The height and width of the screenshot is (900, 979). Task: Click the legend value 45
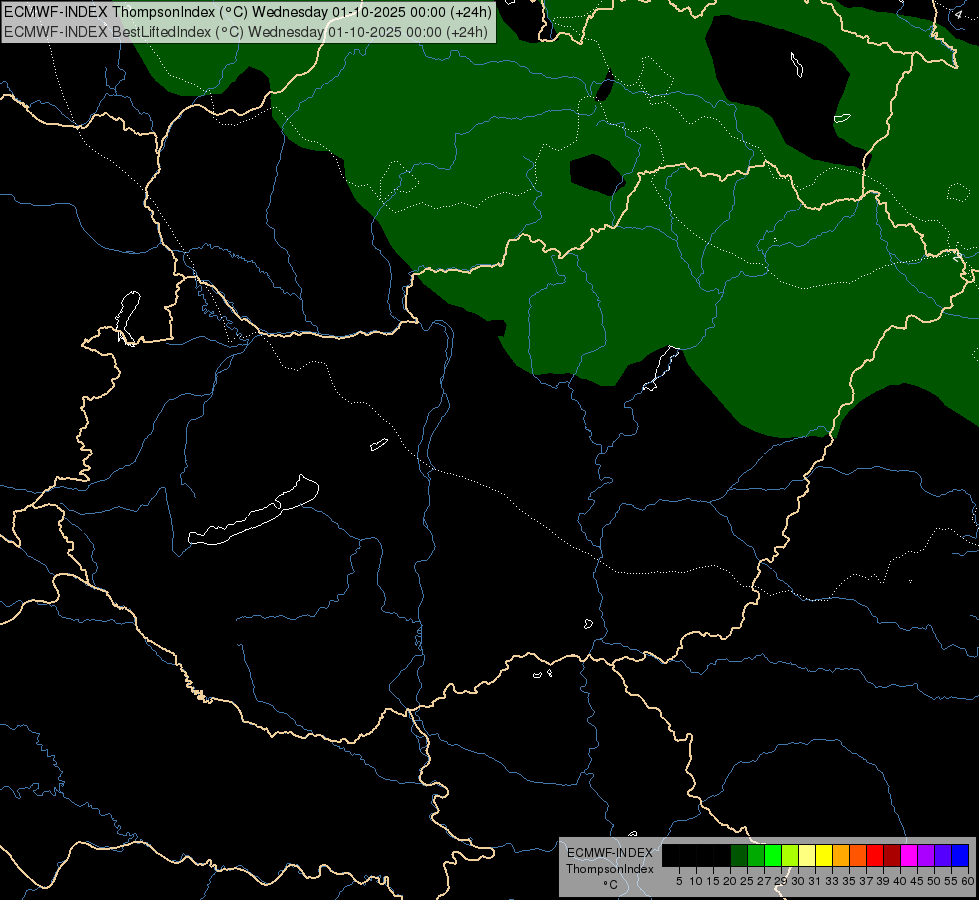tap(917, 881)
